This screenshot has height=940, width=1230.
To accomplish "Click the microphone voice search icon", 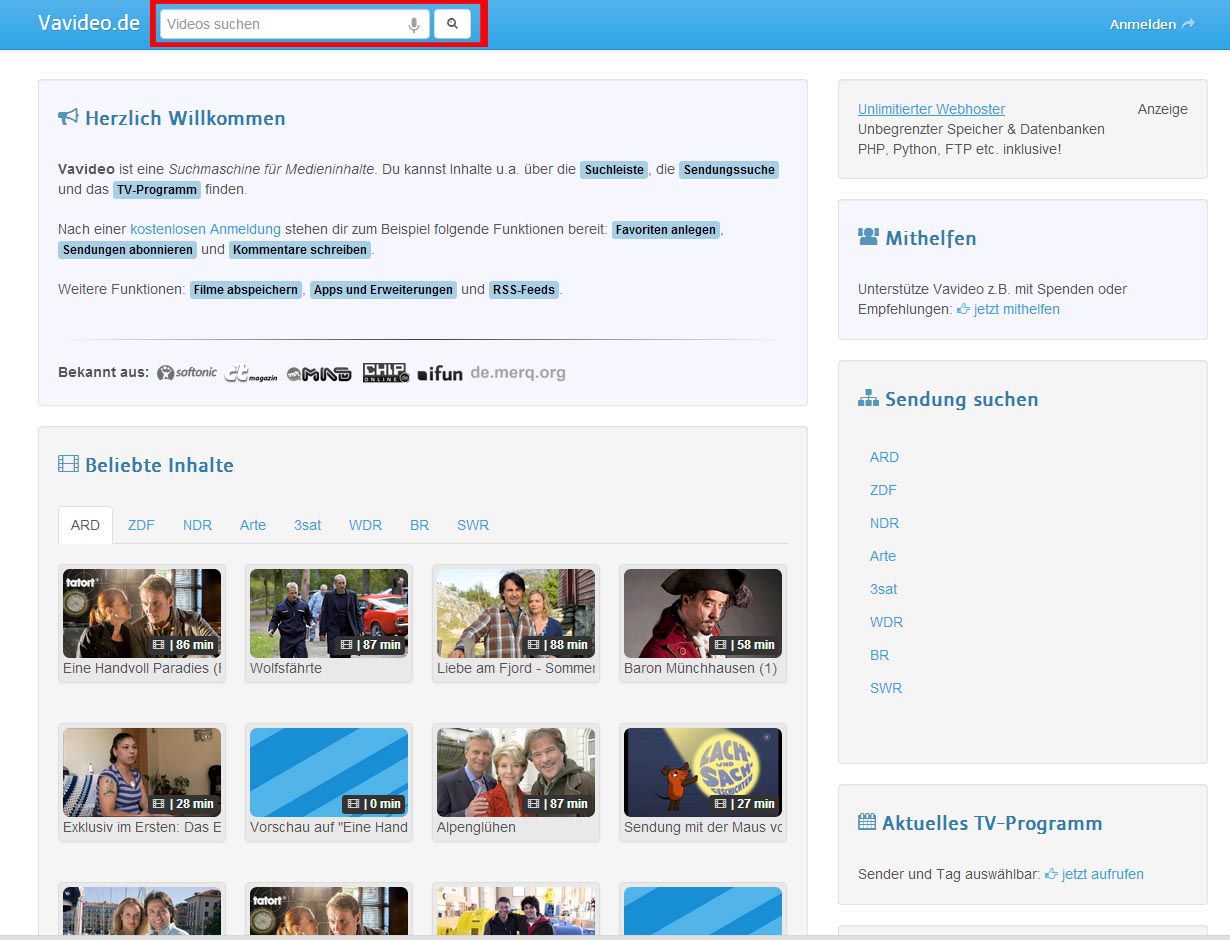I will [414, 25].
